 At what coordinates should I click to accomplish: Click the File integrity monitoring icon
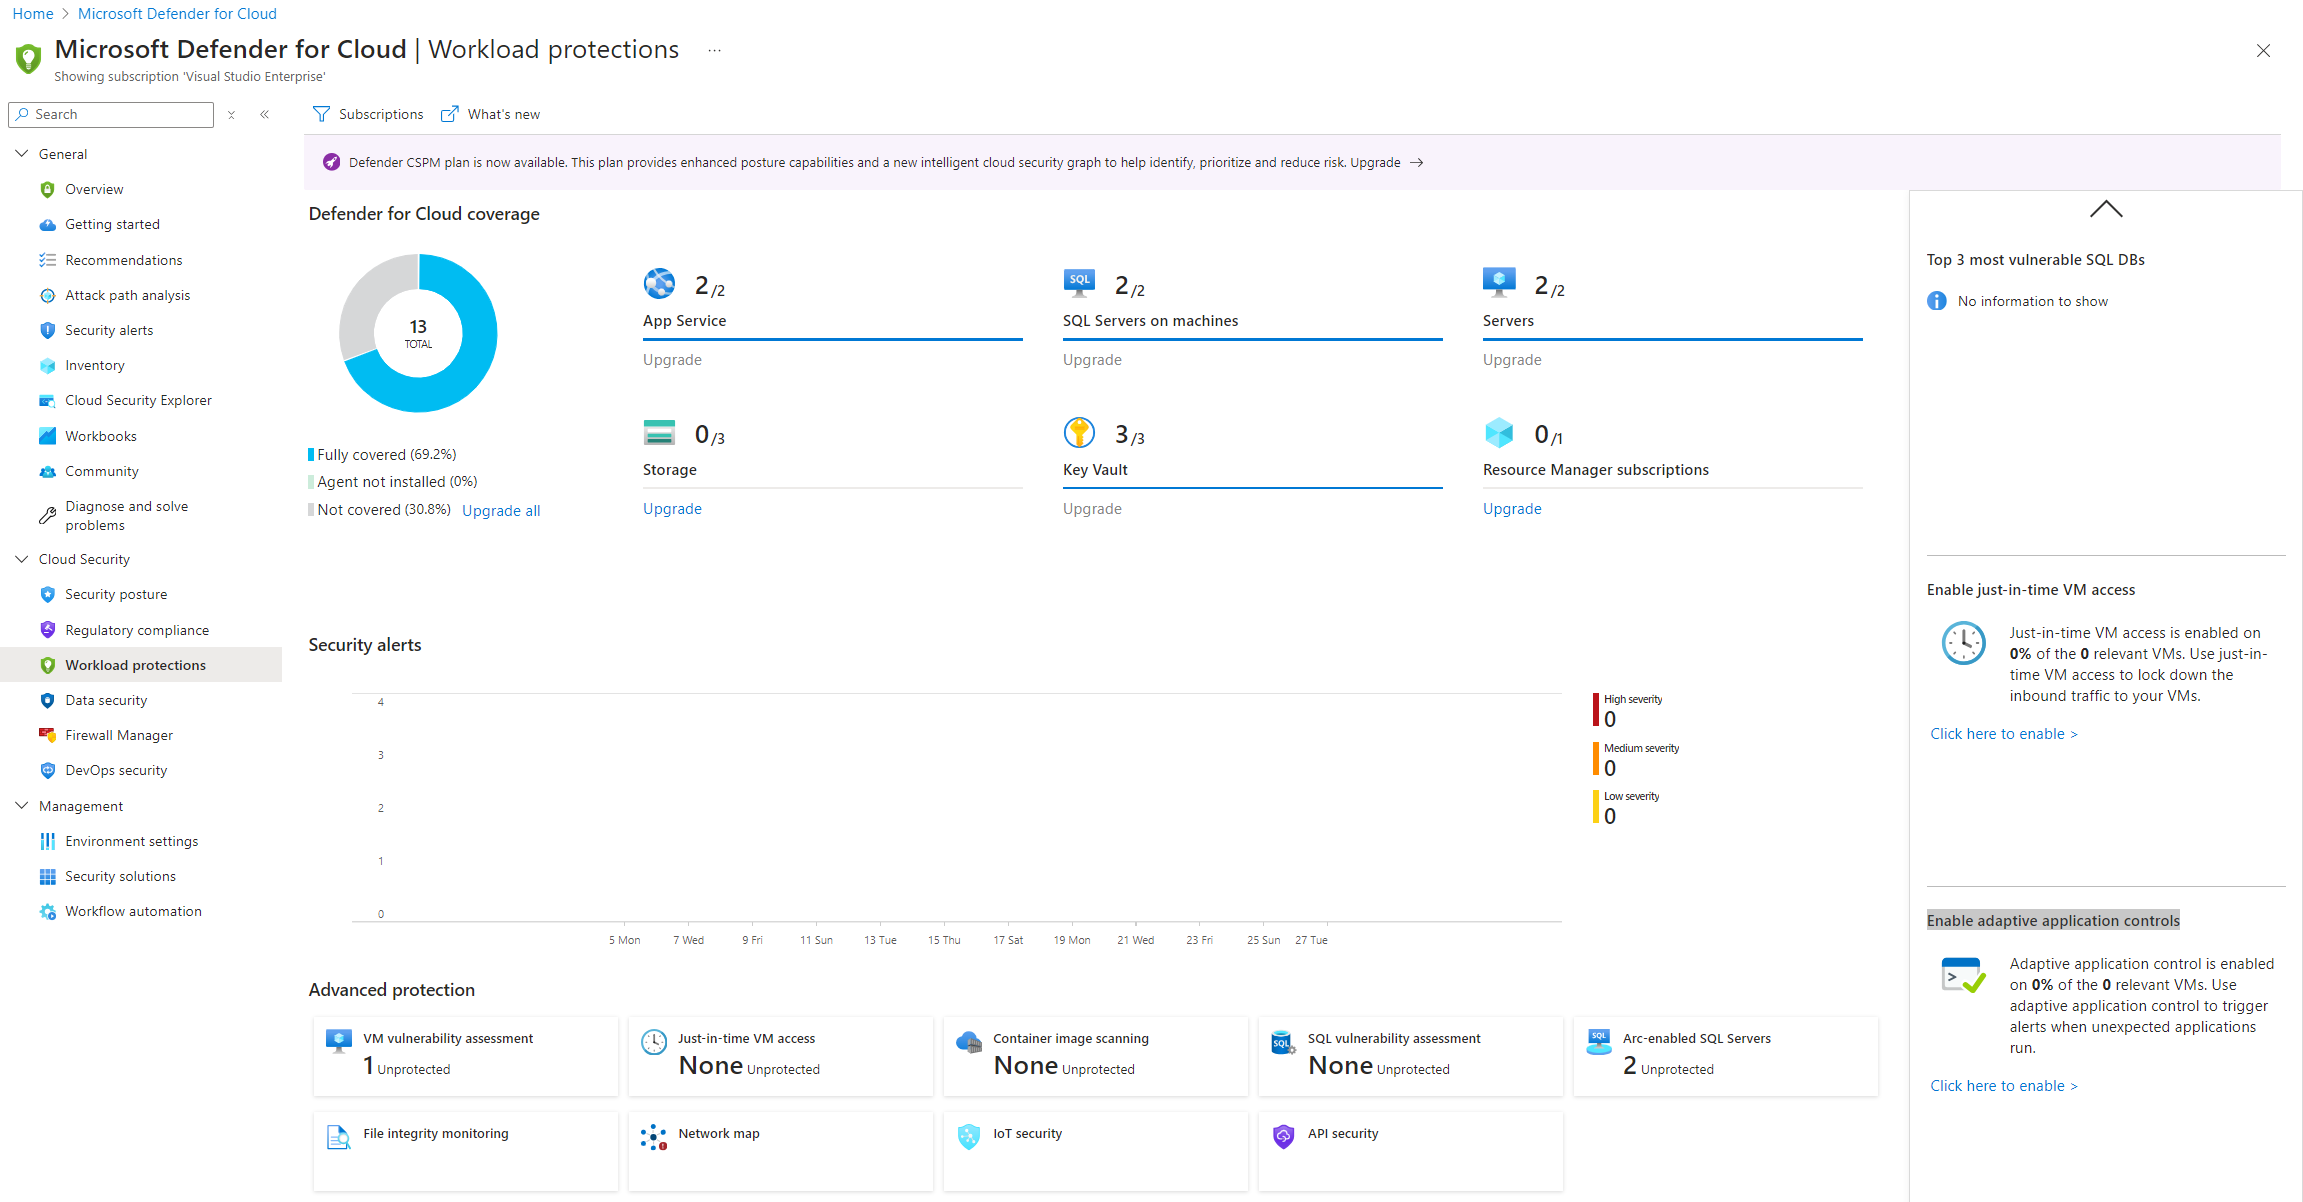339,1137
